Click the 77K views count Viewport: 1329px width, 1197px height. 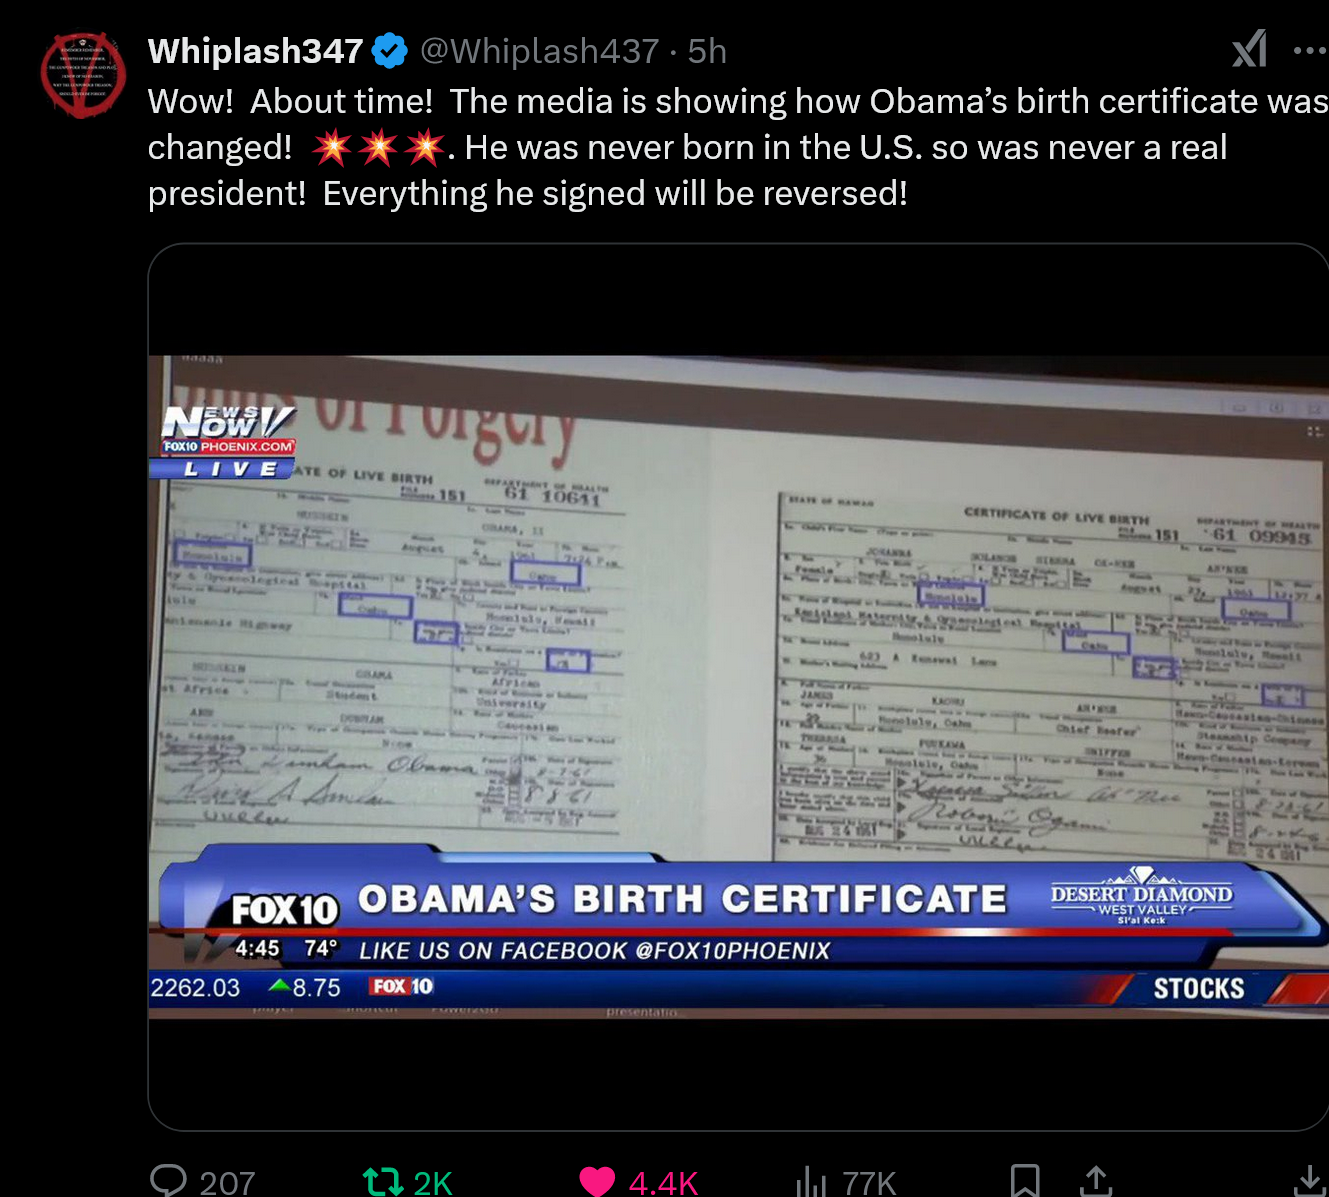(869, 1183)
